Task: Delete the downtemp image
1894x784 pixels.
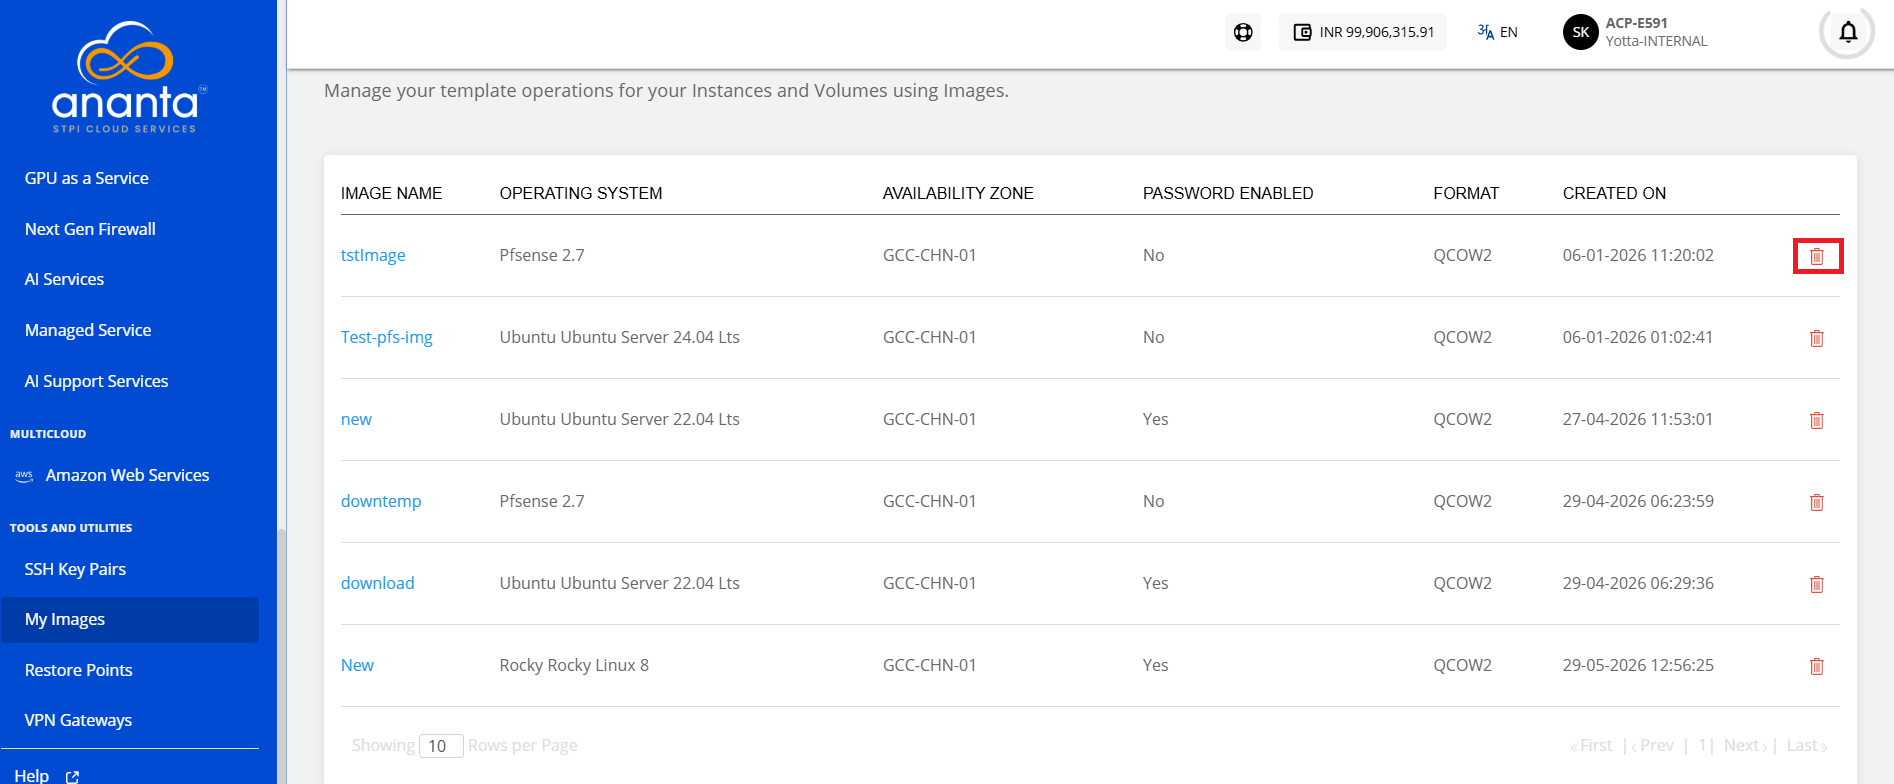Action: pyautogui.click(x=1817, y=502)
